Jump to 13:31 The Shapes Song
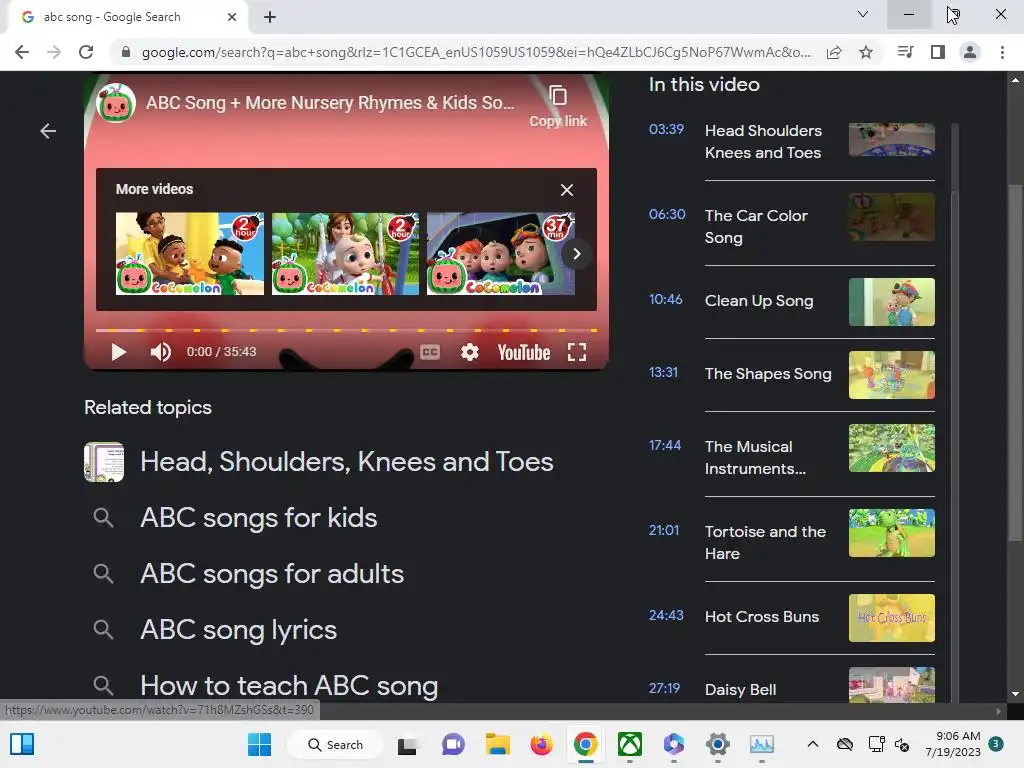Viewport: 1024px width, 768px height. click(x=792, y=374)
